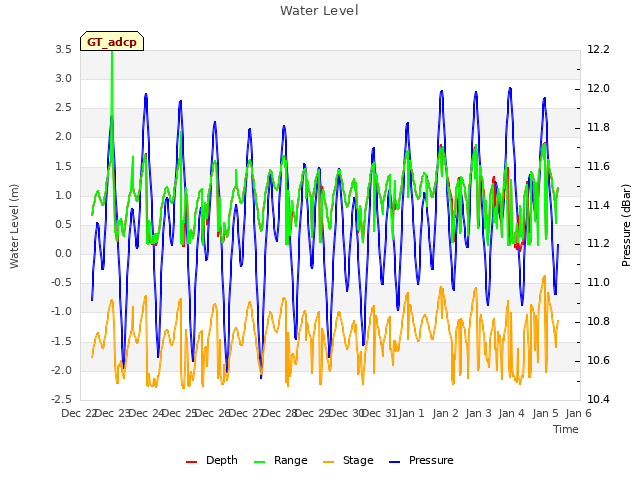Click the green Range legend swatch
This screenshot has width=640, height=480.
(x=259, y=462)
